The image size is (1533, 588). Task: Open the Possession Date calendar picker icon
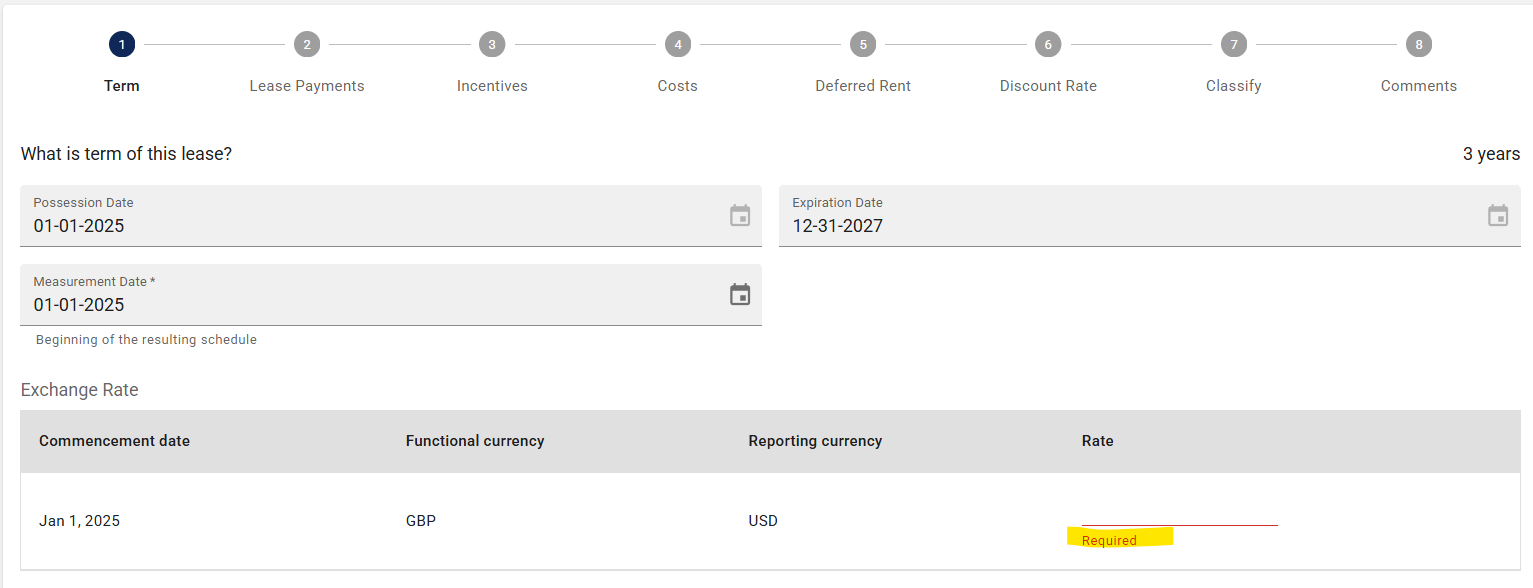[740, 215]
